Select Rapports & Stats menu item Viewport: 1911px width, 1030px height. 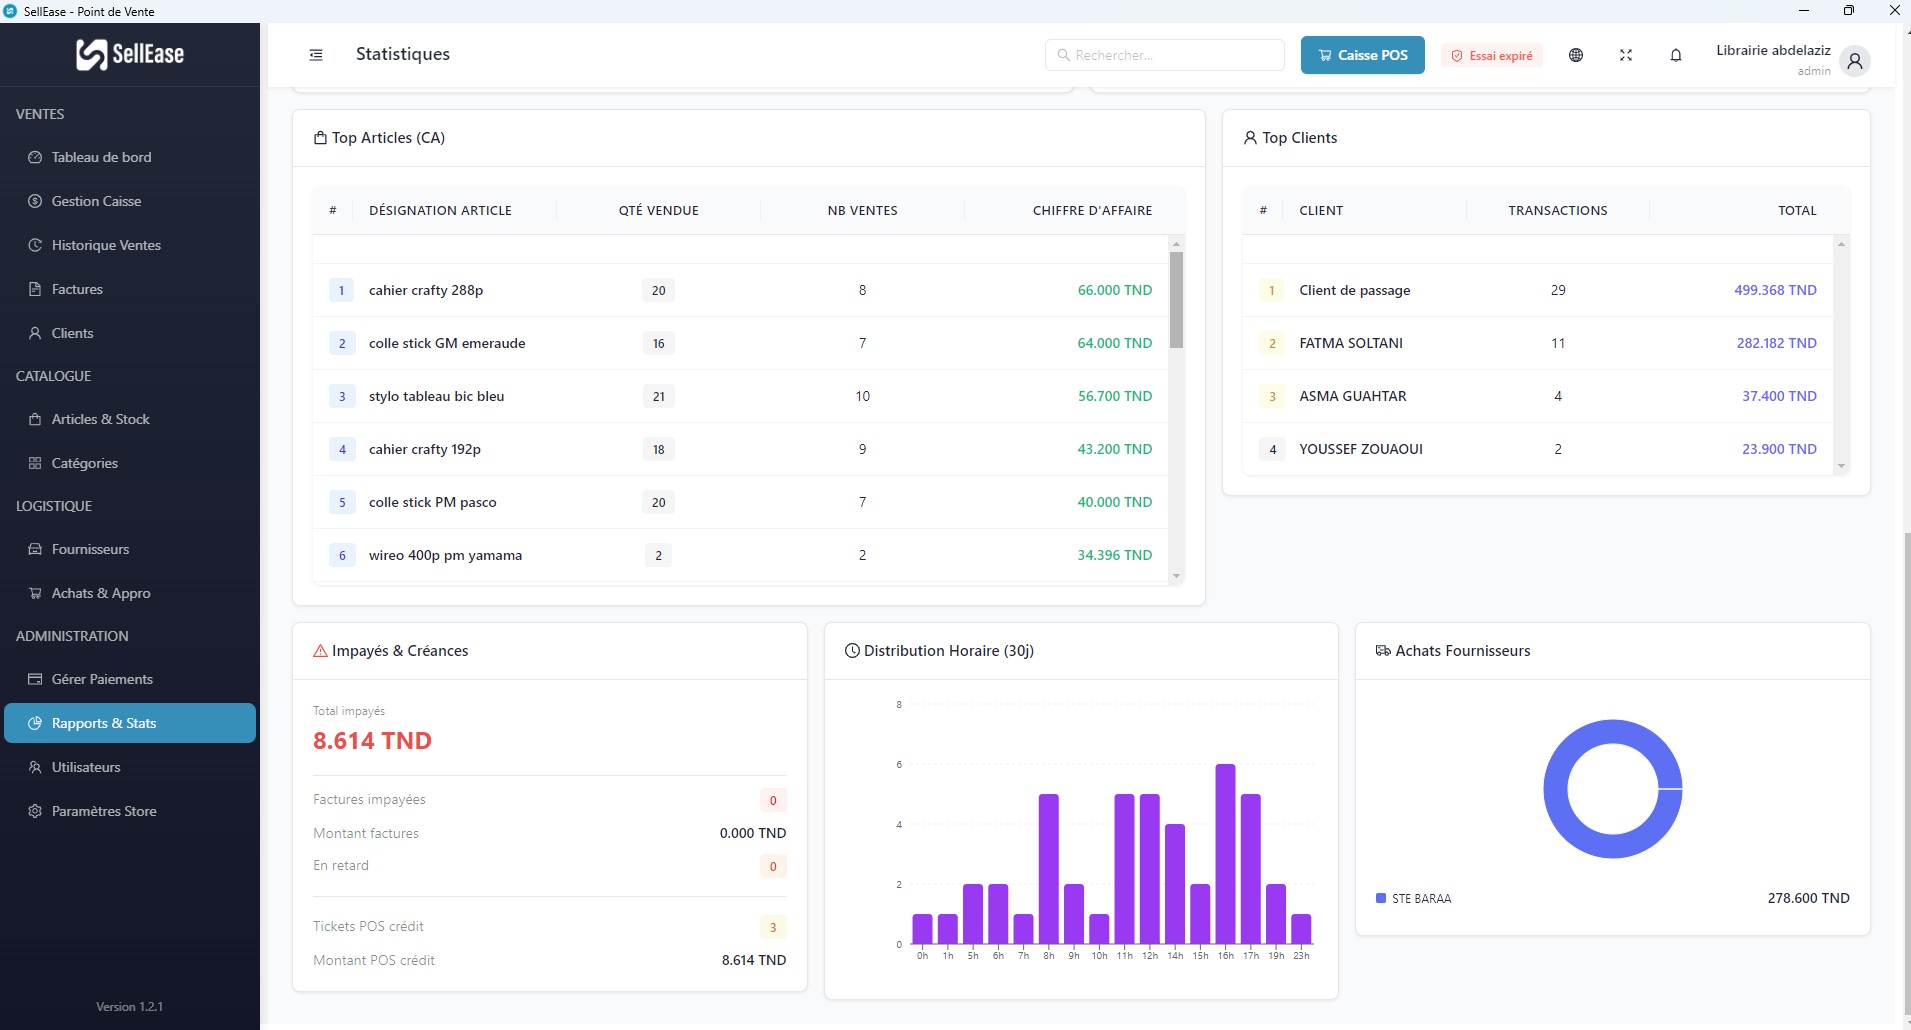pos(130,723)
